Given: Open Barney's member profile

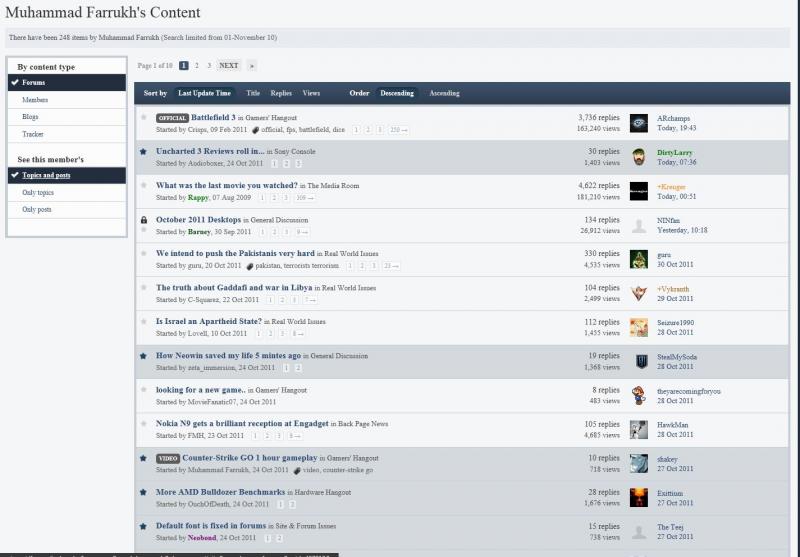Looking at the screenshot, I should point(199,232).
